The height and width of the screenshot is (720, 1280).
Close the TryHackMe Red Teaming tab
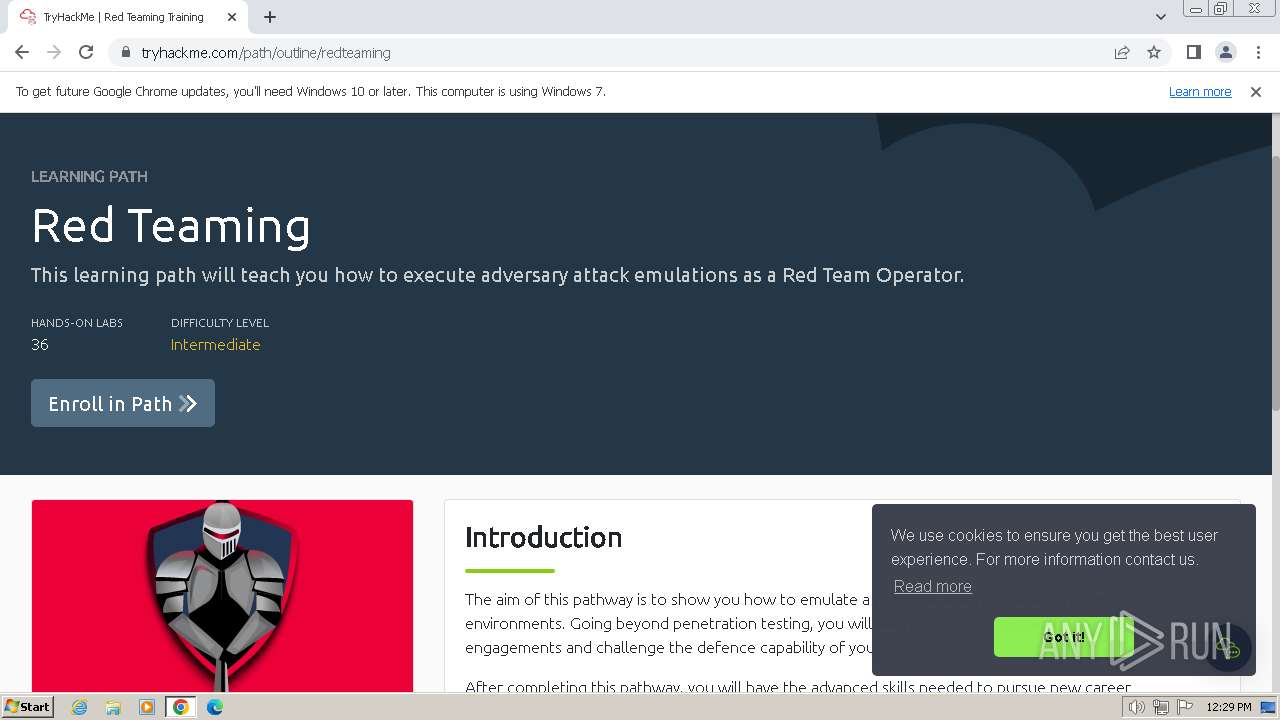232,17
